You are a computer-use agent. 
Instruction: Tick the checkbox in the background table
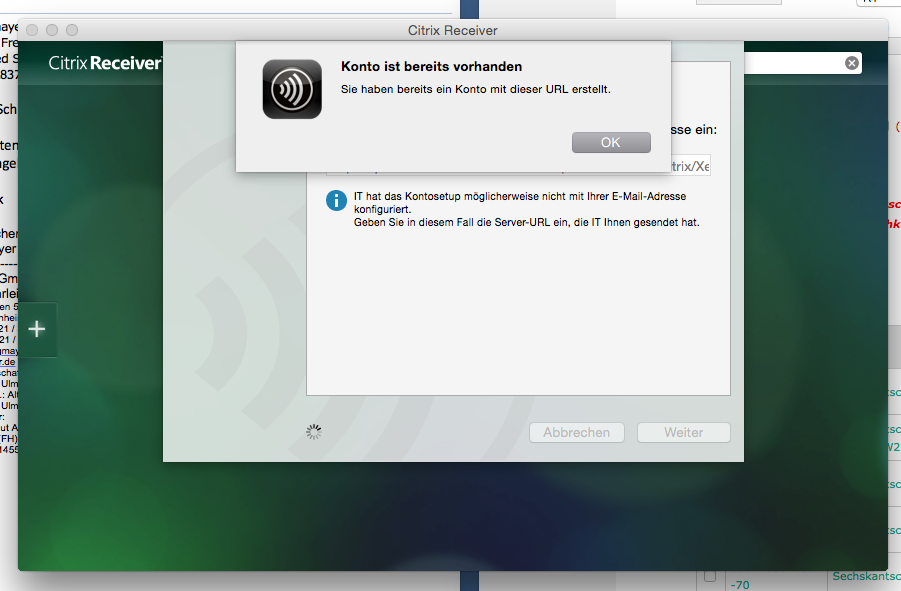coord(710,575)
